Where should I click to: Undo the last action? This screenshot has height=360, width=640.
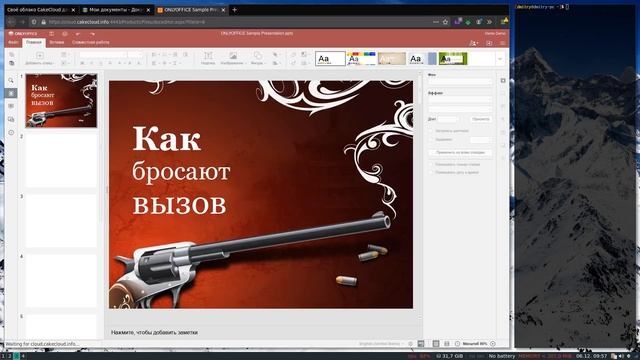(78, 33)
